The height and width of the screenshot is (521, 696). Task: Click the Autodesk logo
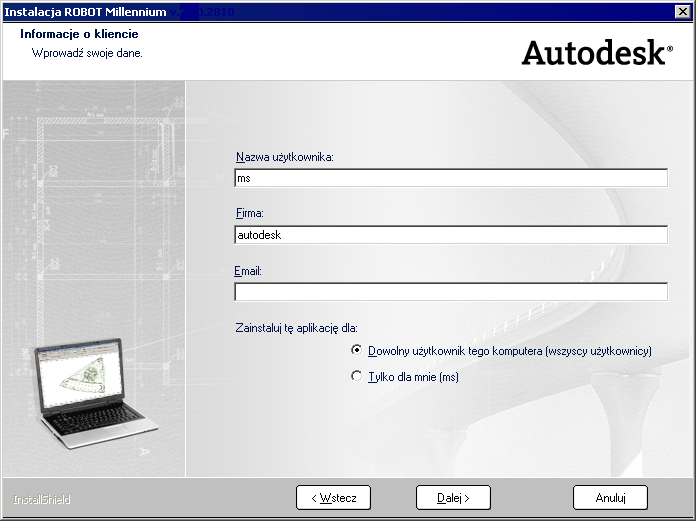(x=597, y=53)
